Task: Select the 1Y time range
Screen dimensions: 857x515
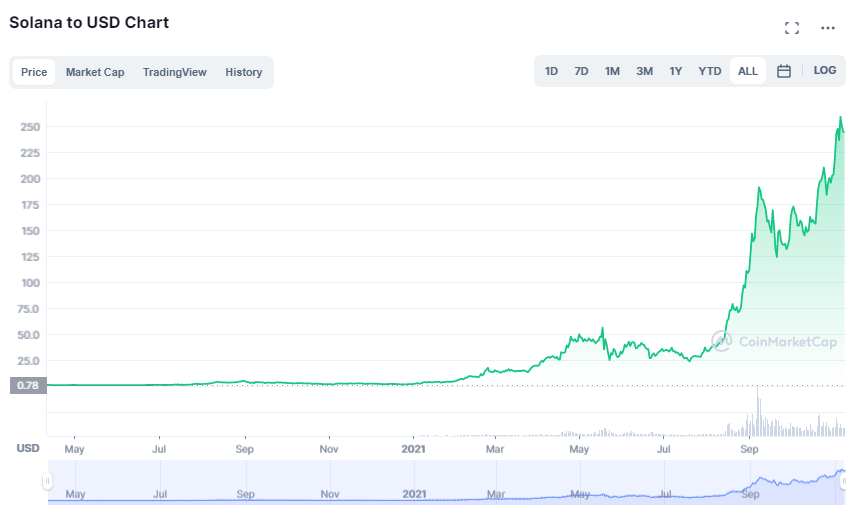Action: [676, 71]
